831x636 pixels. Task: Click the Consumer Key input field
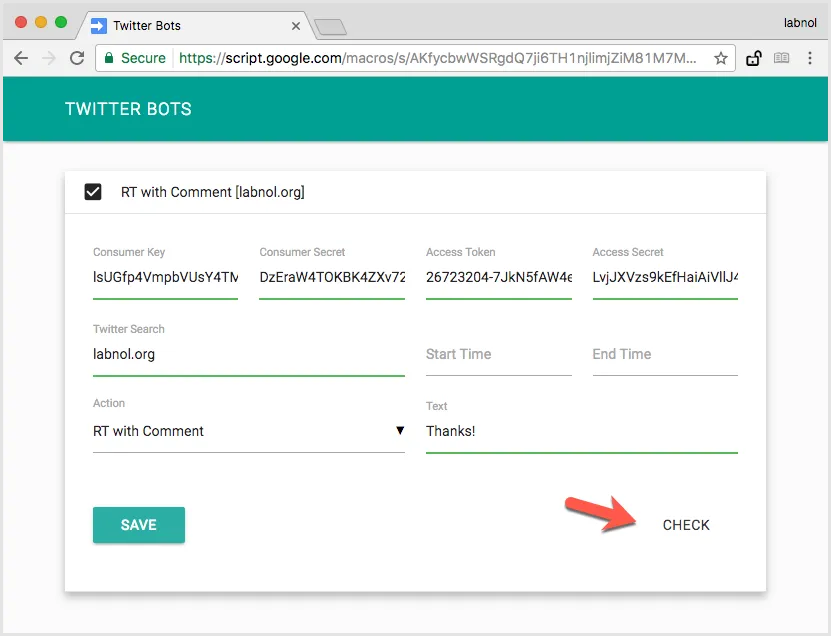165,277
